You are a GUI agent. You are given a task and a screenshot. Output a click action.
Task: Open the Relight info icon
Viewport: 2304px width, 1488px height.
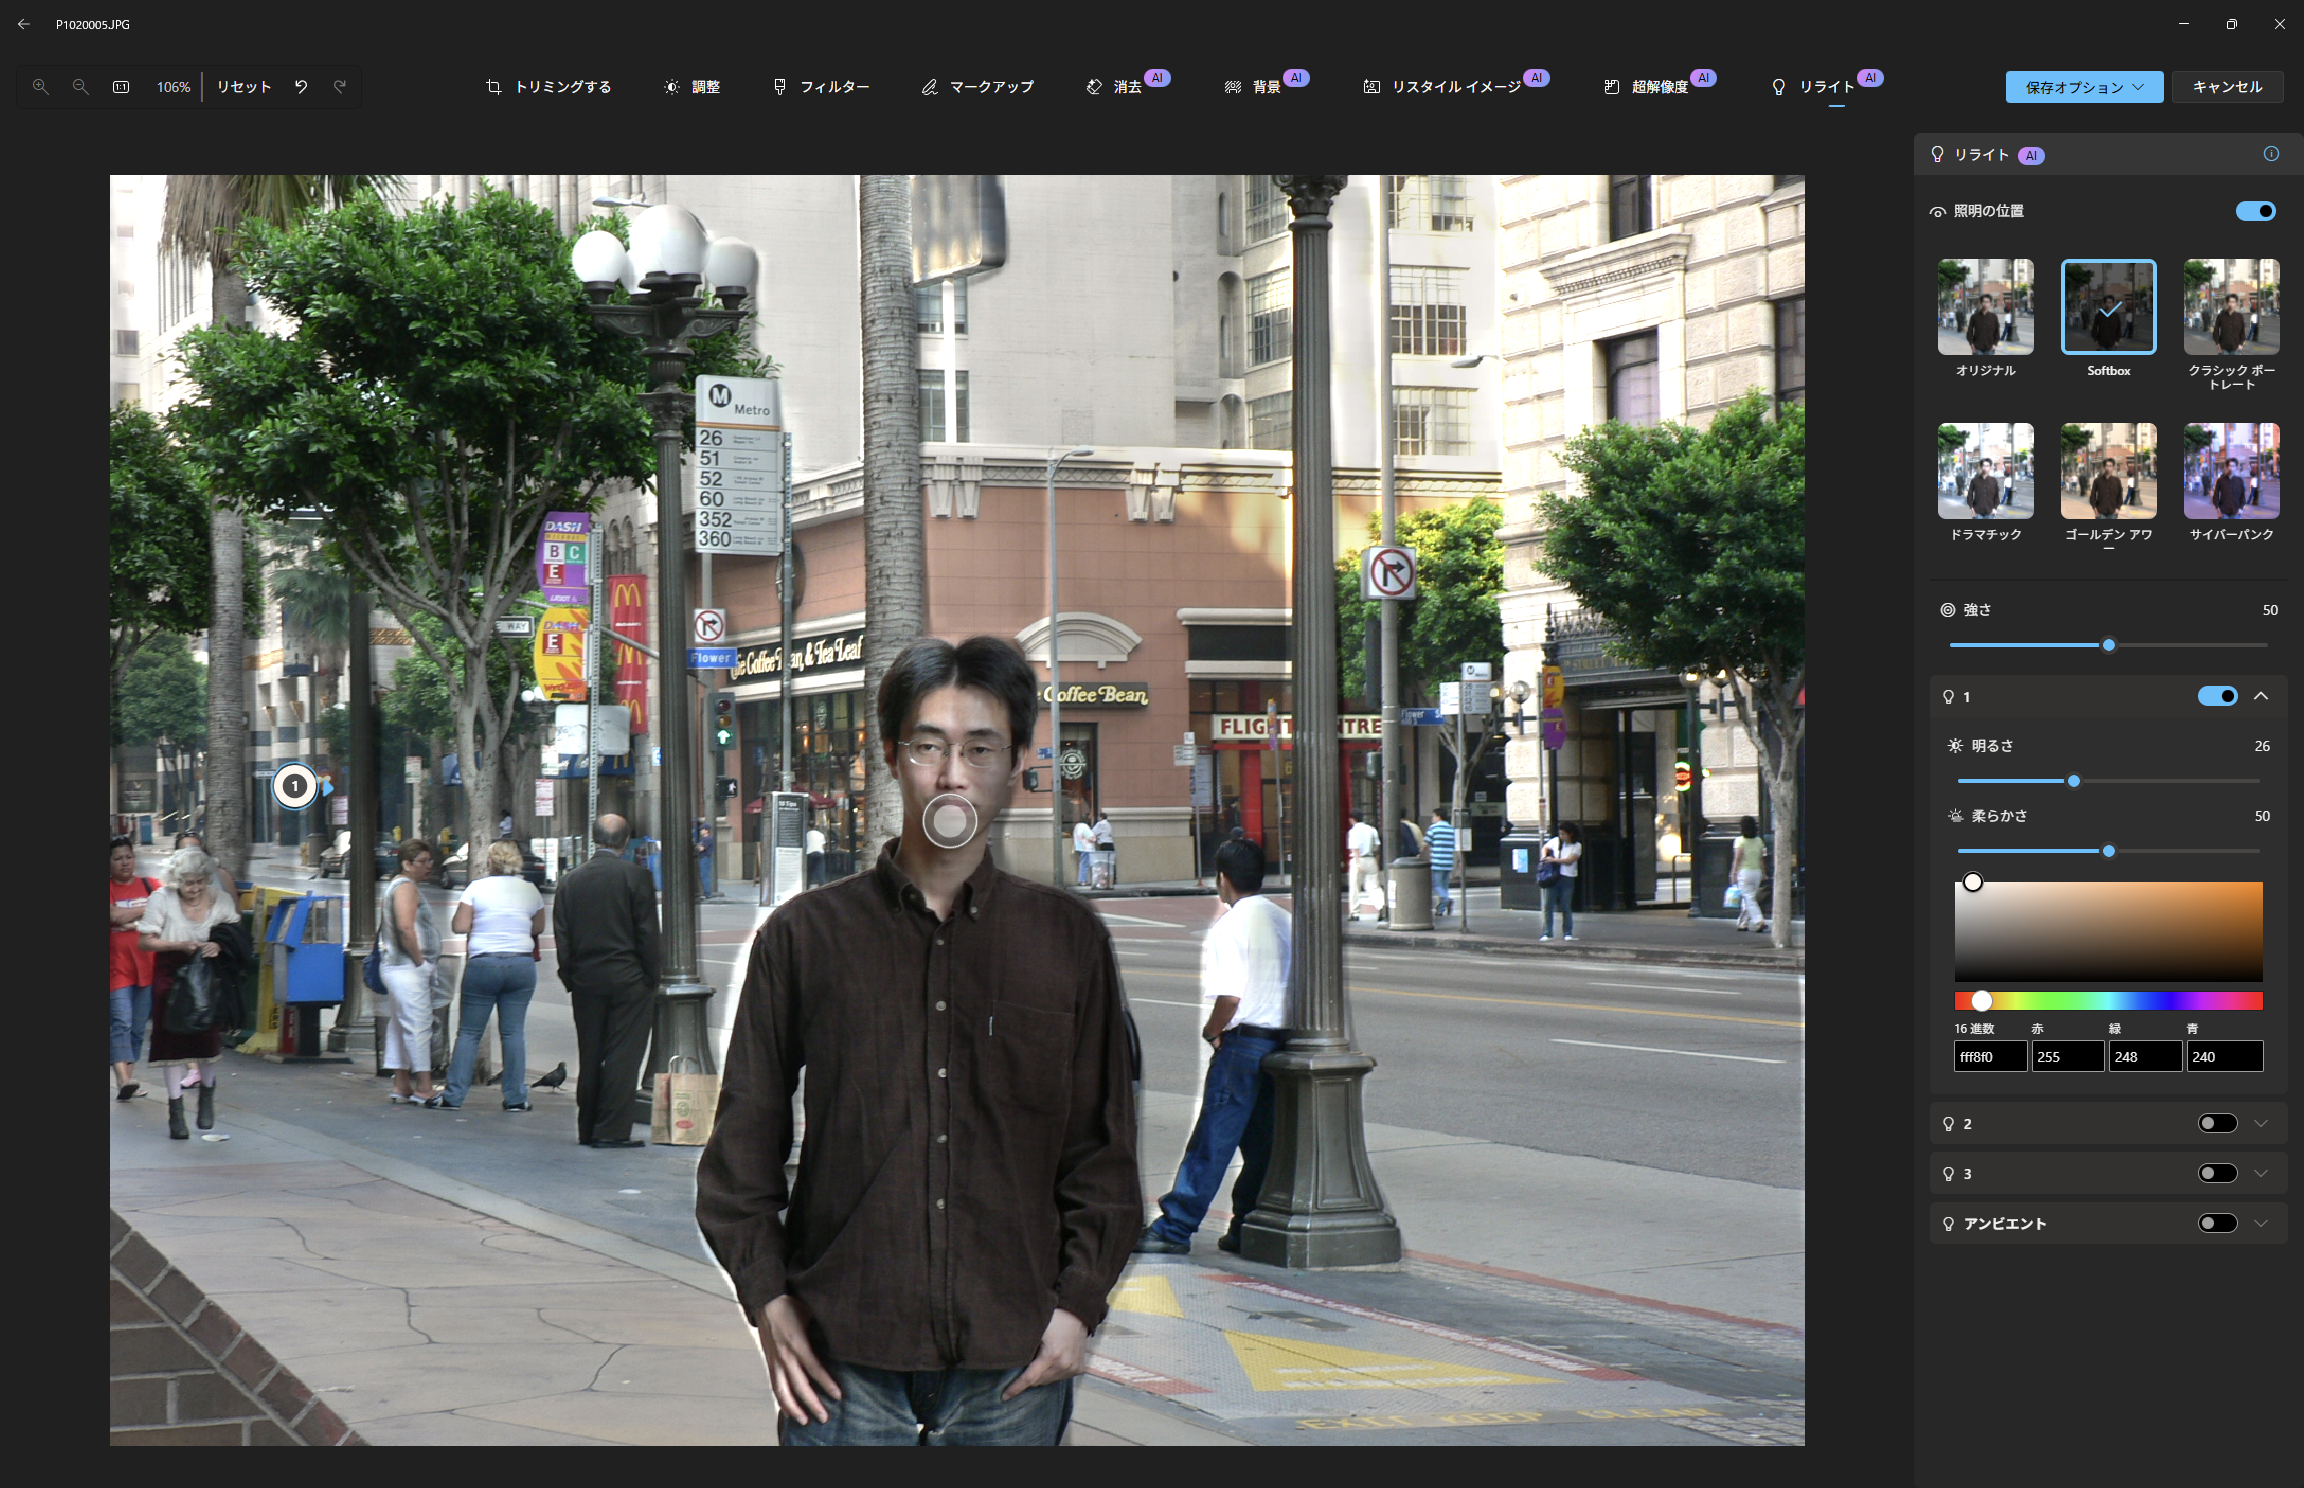[2271, 154]
